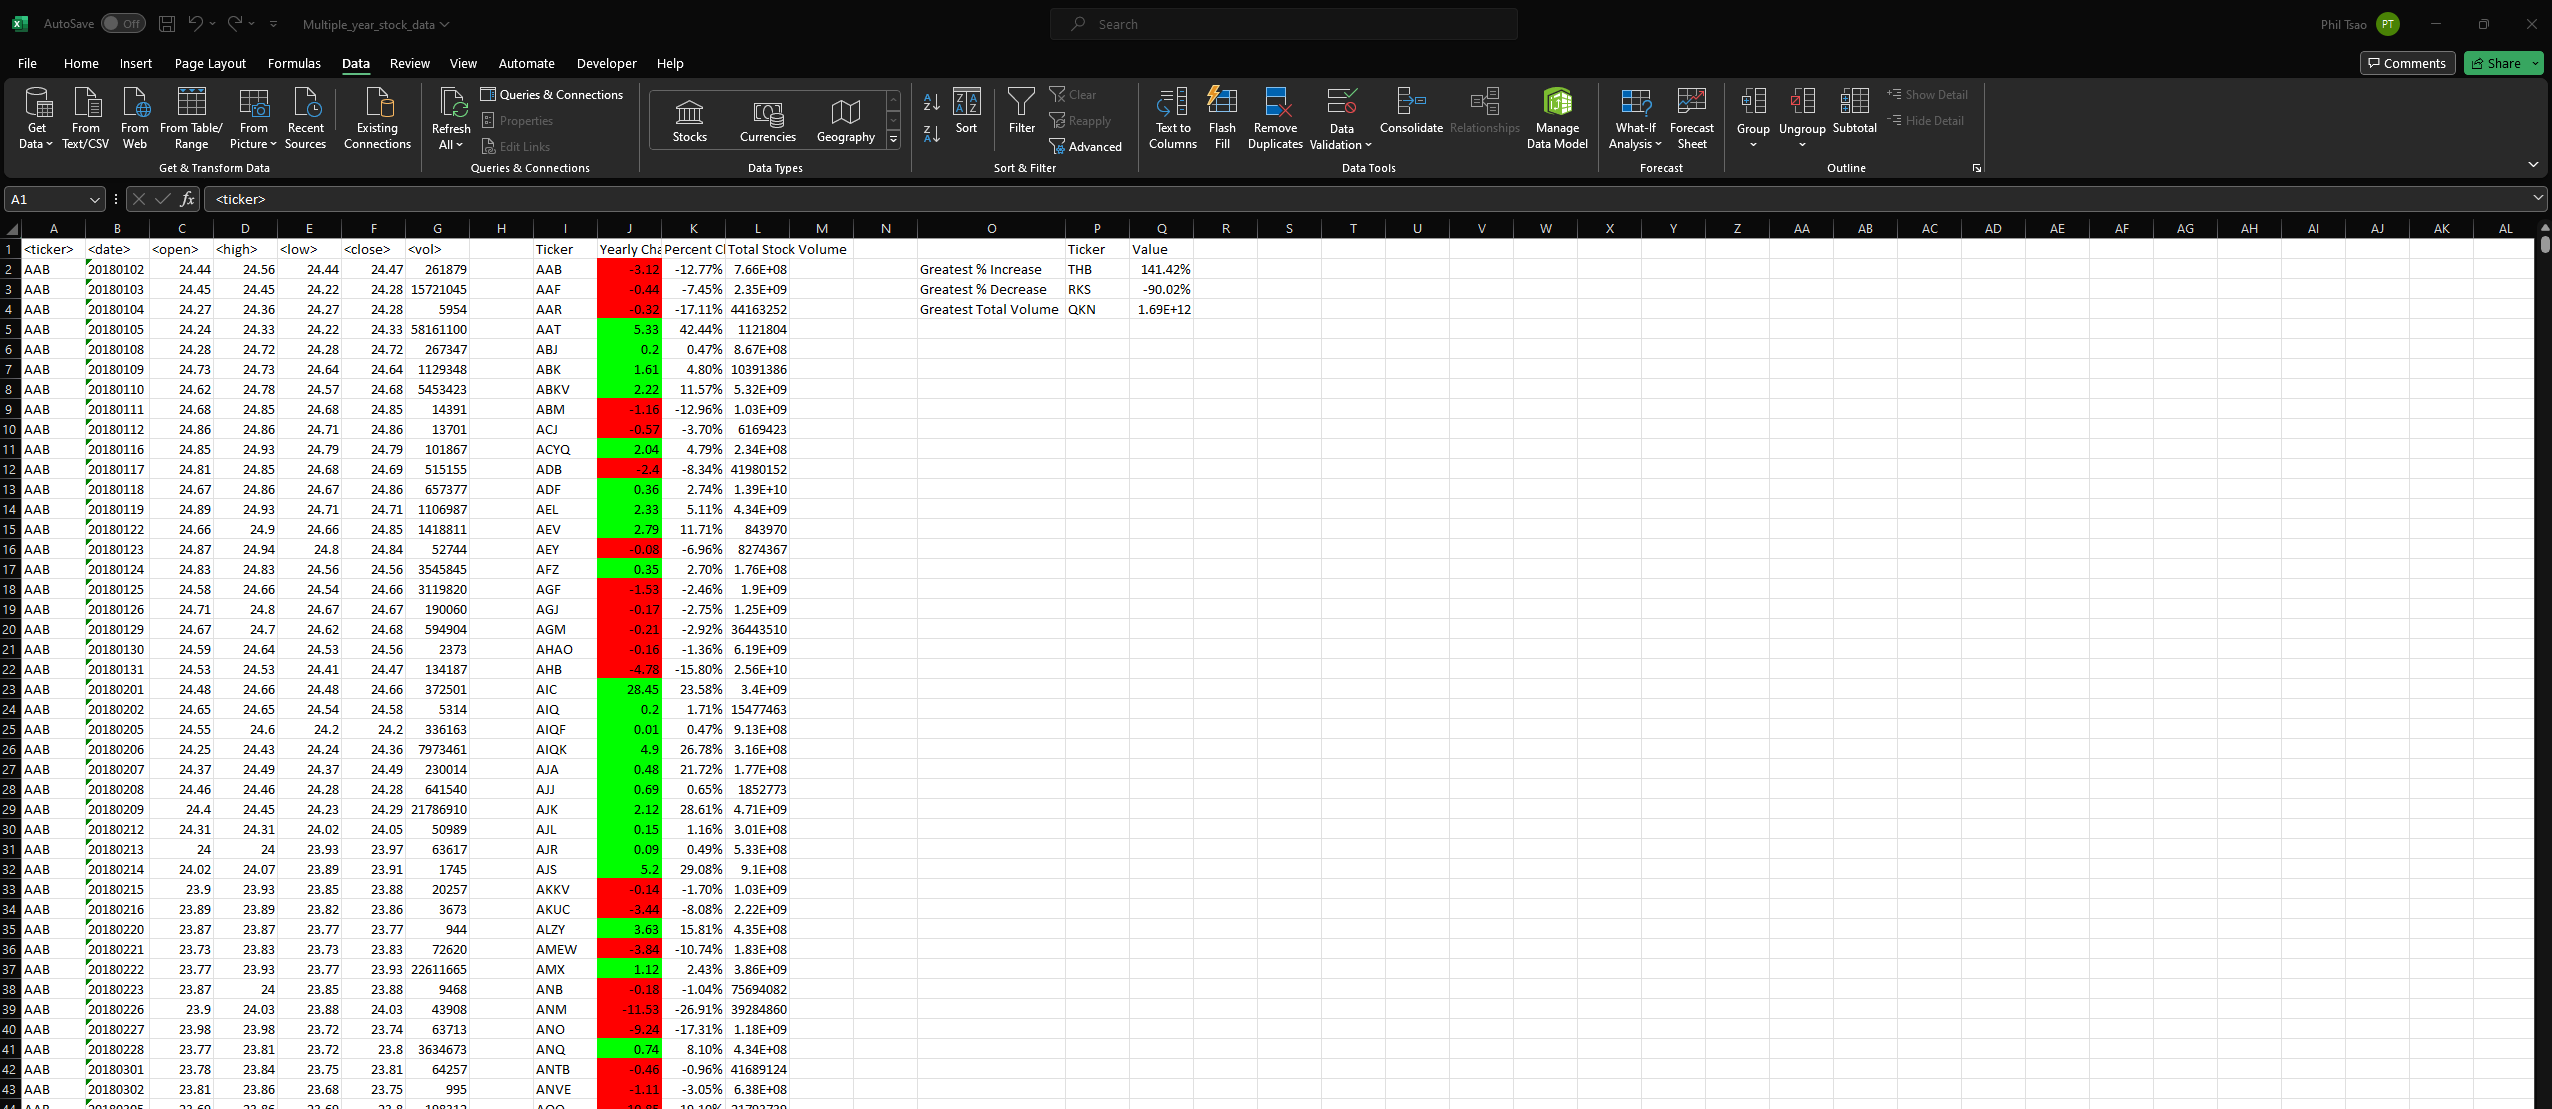Image resolution: width=2552 pixels, height=1109 pixels.
Task: Open the Name Box dropdown arrow
Action: (94, 200)
